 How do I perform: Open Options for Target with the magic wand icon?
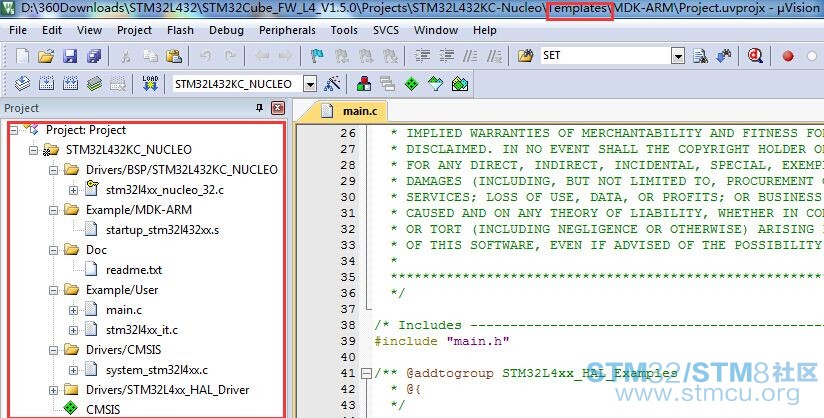click(332, 84)
